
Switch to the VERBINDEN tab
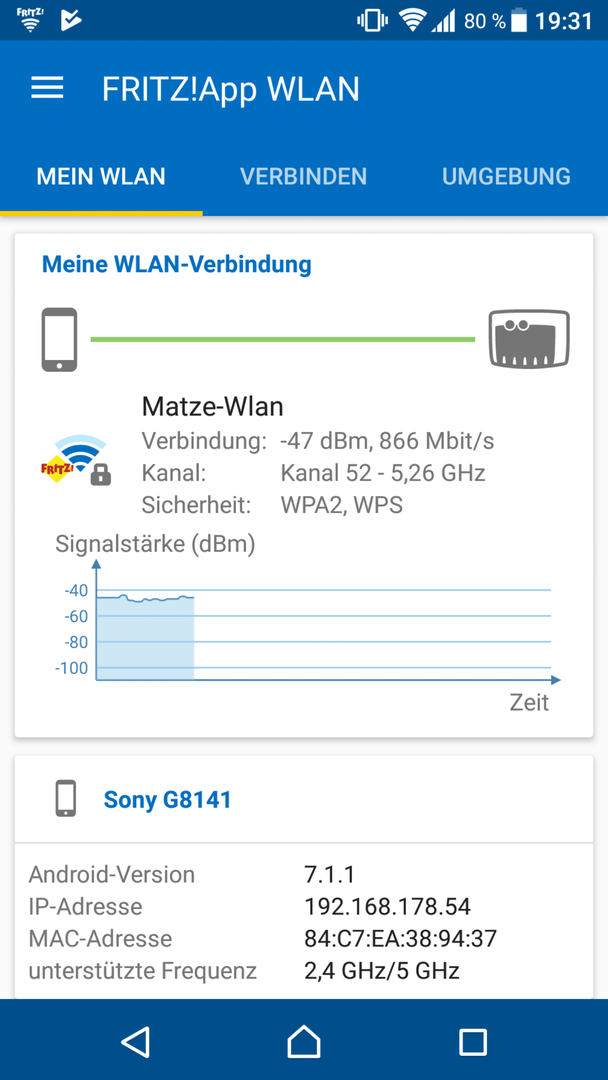point(304,176)
